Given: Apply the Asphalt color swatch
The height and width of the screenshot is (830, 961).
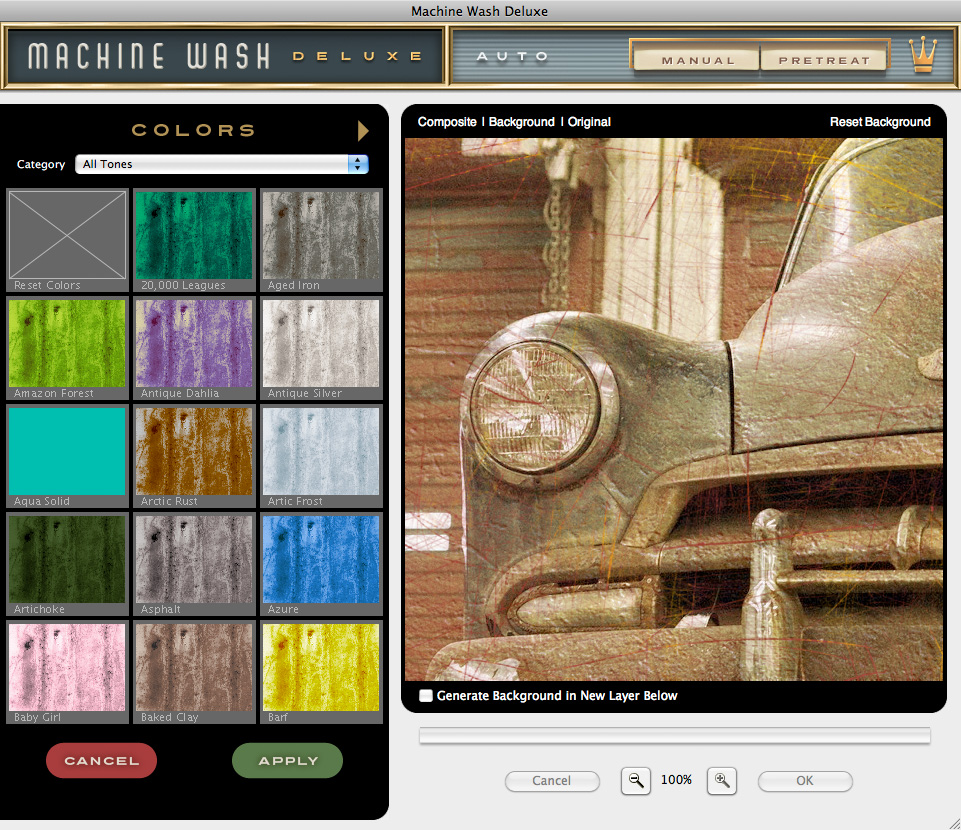Looking at the screenshot, I should (194, 563).
